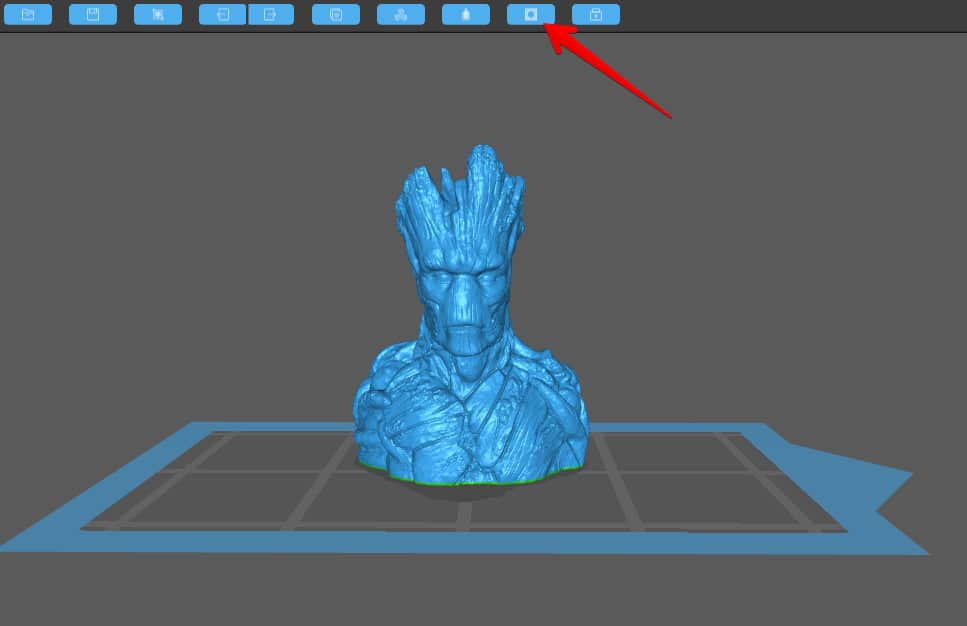Open a file with the folder icon

pos(28,14)
